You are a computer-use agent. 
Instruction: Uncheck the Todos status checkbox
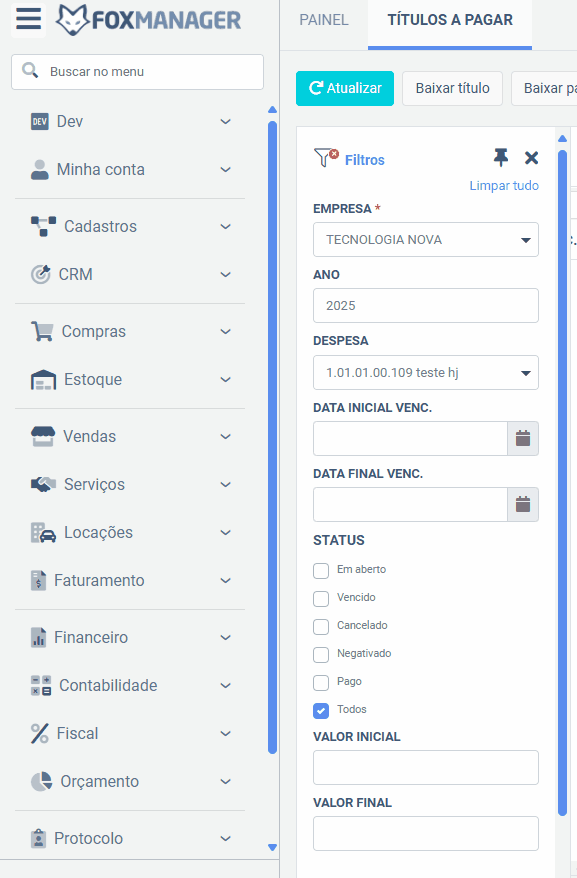[x=321, y=711]
